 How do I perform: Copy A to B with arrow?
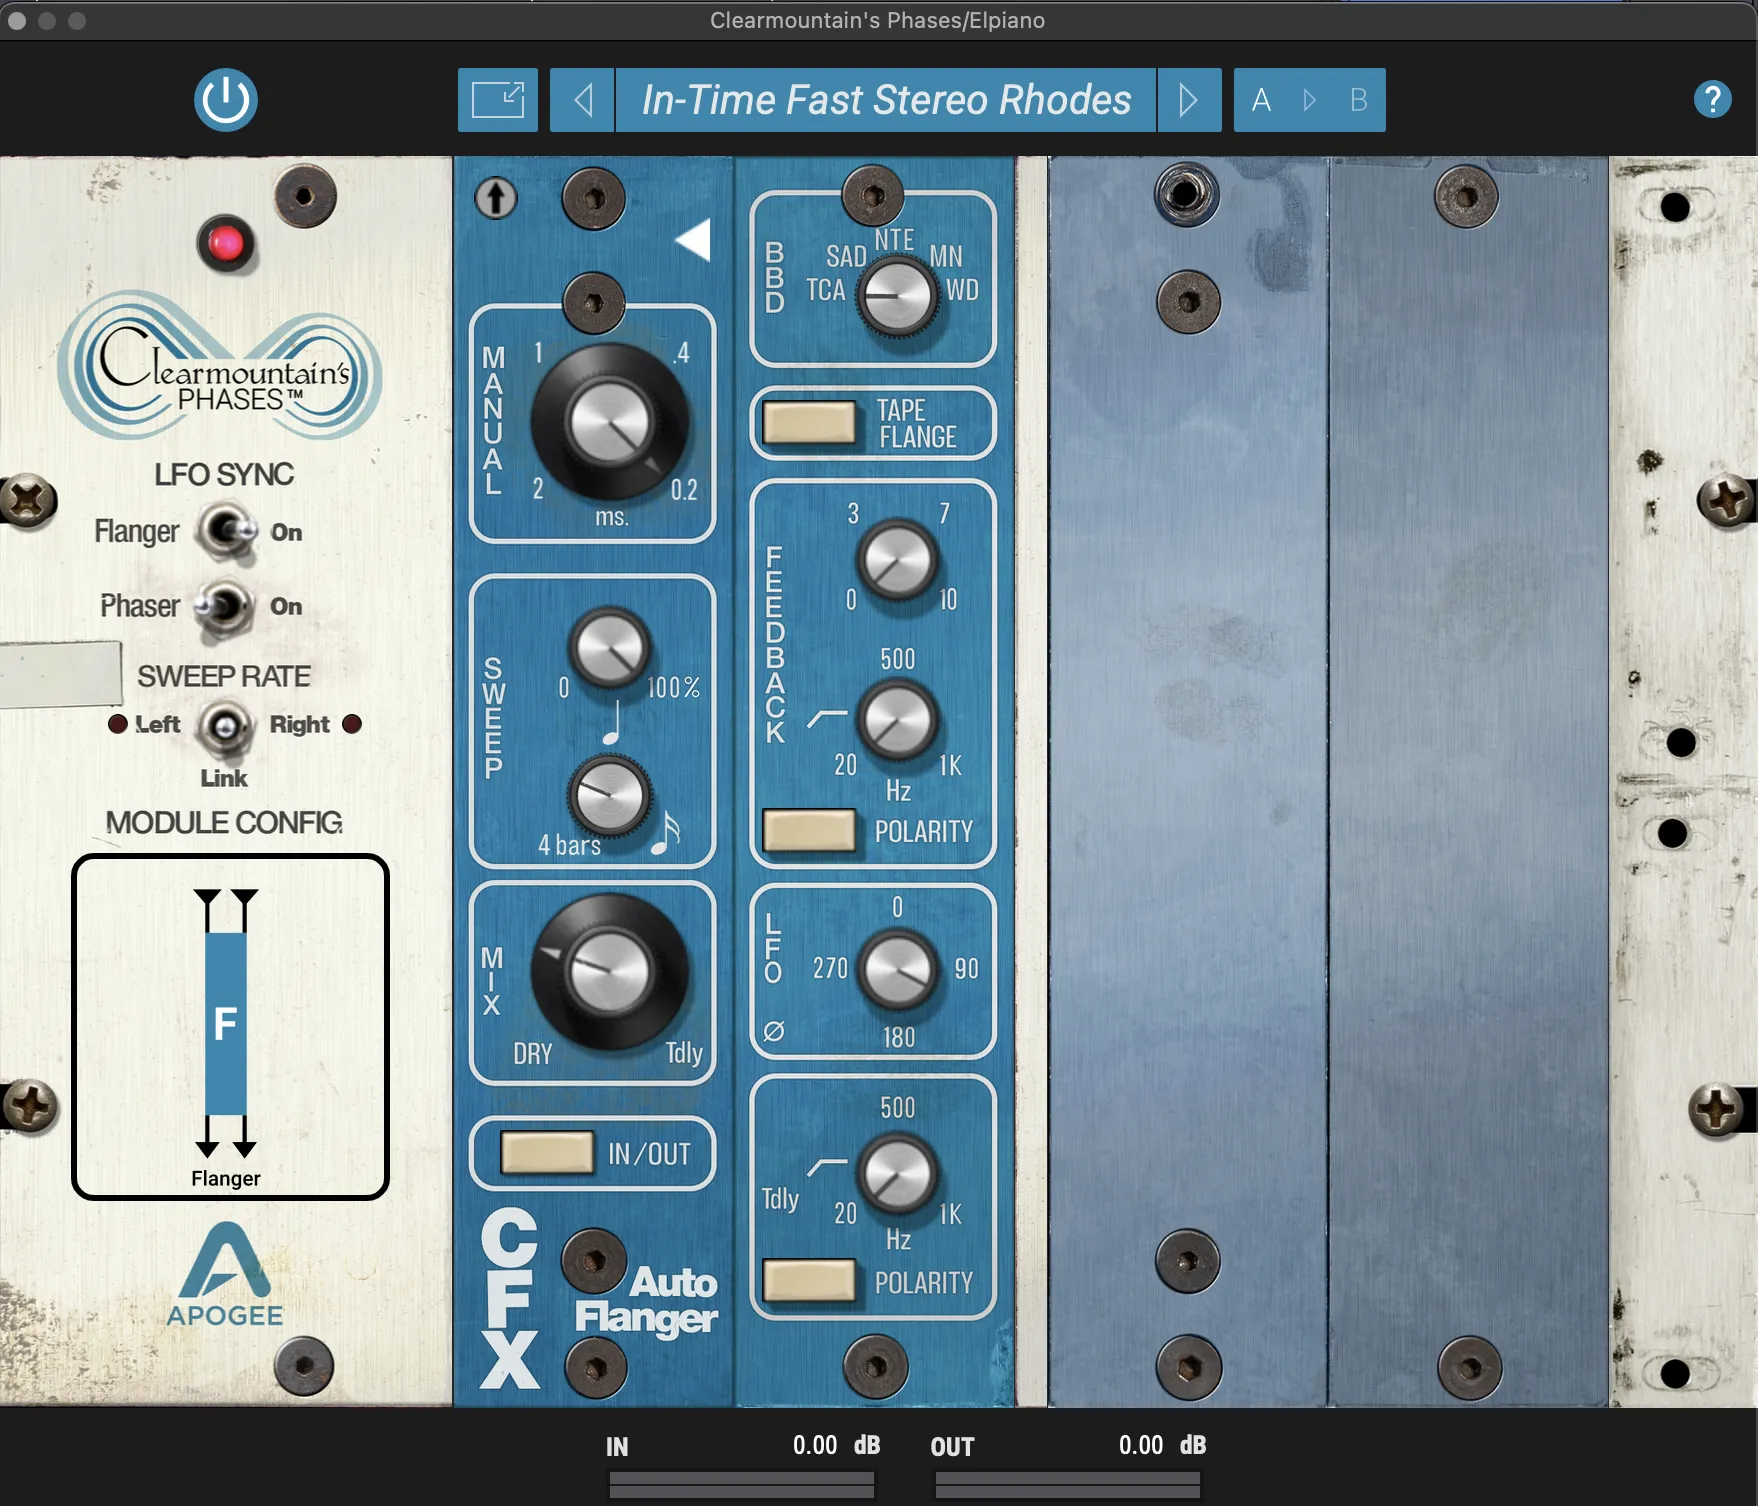(x=1310, y=100)
